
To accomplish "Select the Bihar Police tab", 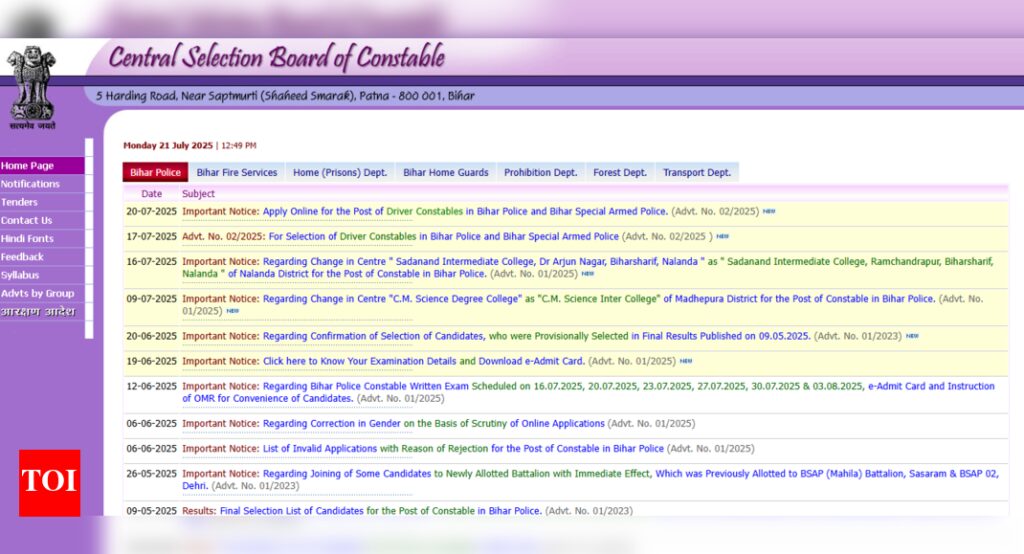I will pyautogui.click(x=155, y=172).
